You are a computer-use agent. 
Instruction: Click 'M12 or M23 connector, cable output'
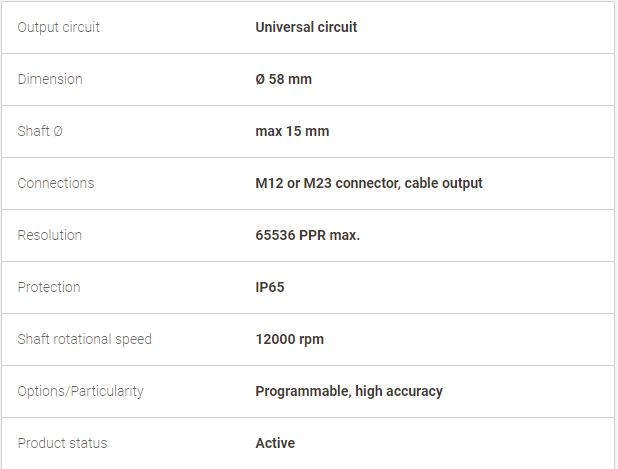[x=369, y=183]
